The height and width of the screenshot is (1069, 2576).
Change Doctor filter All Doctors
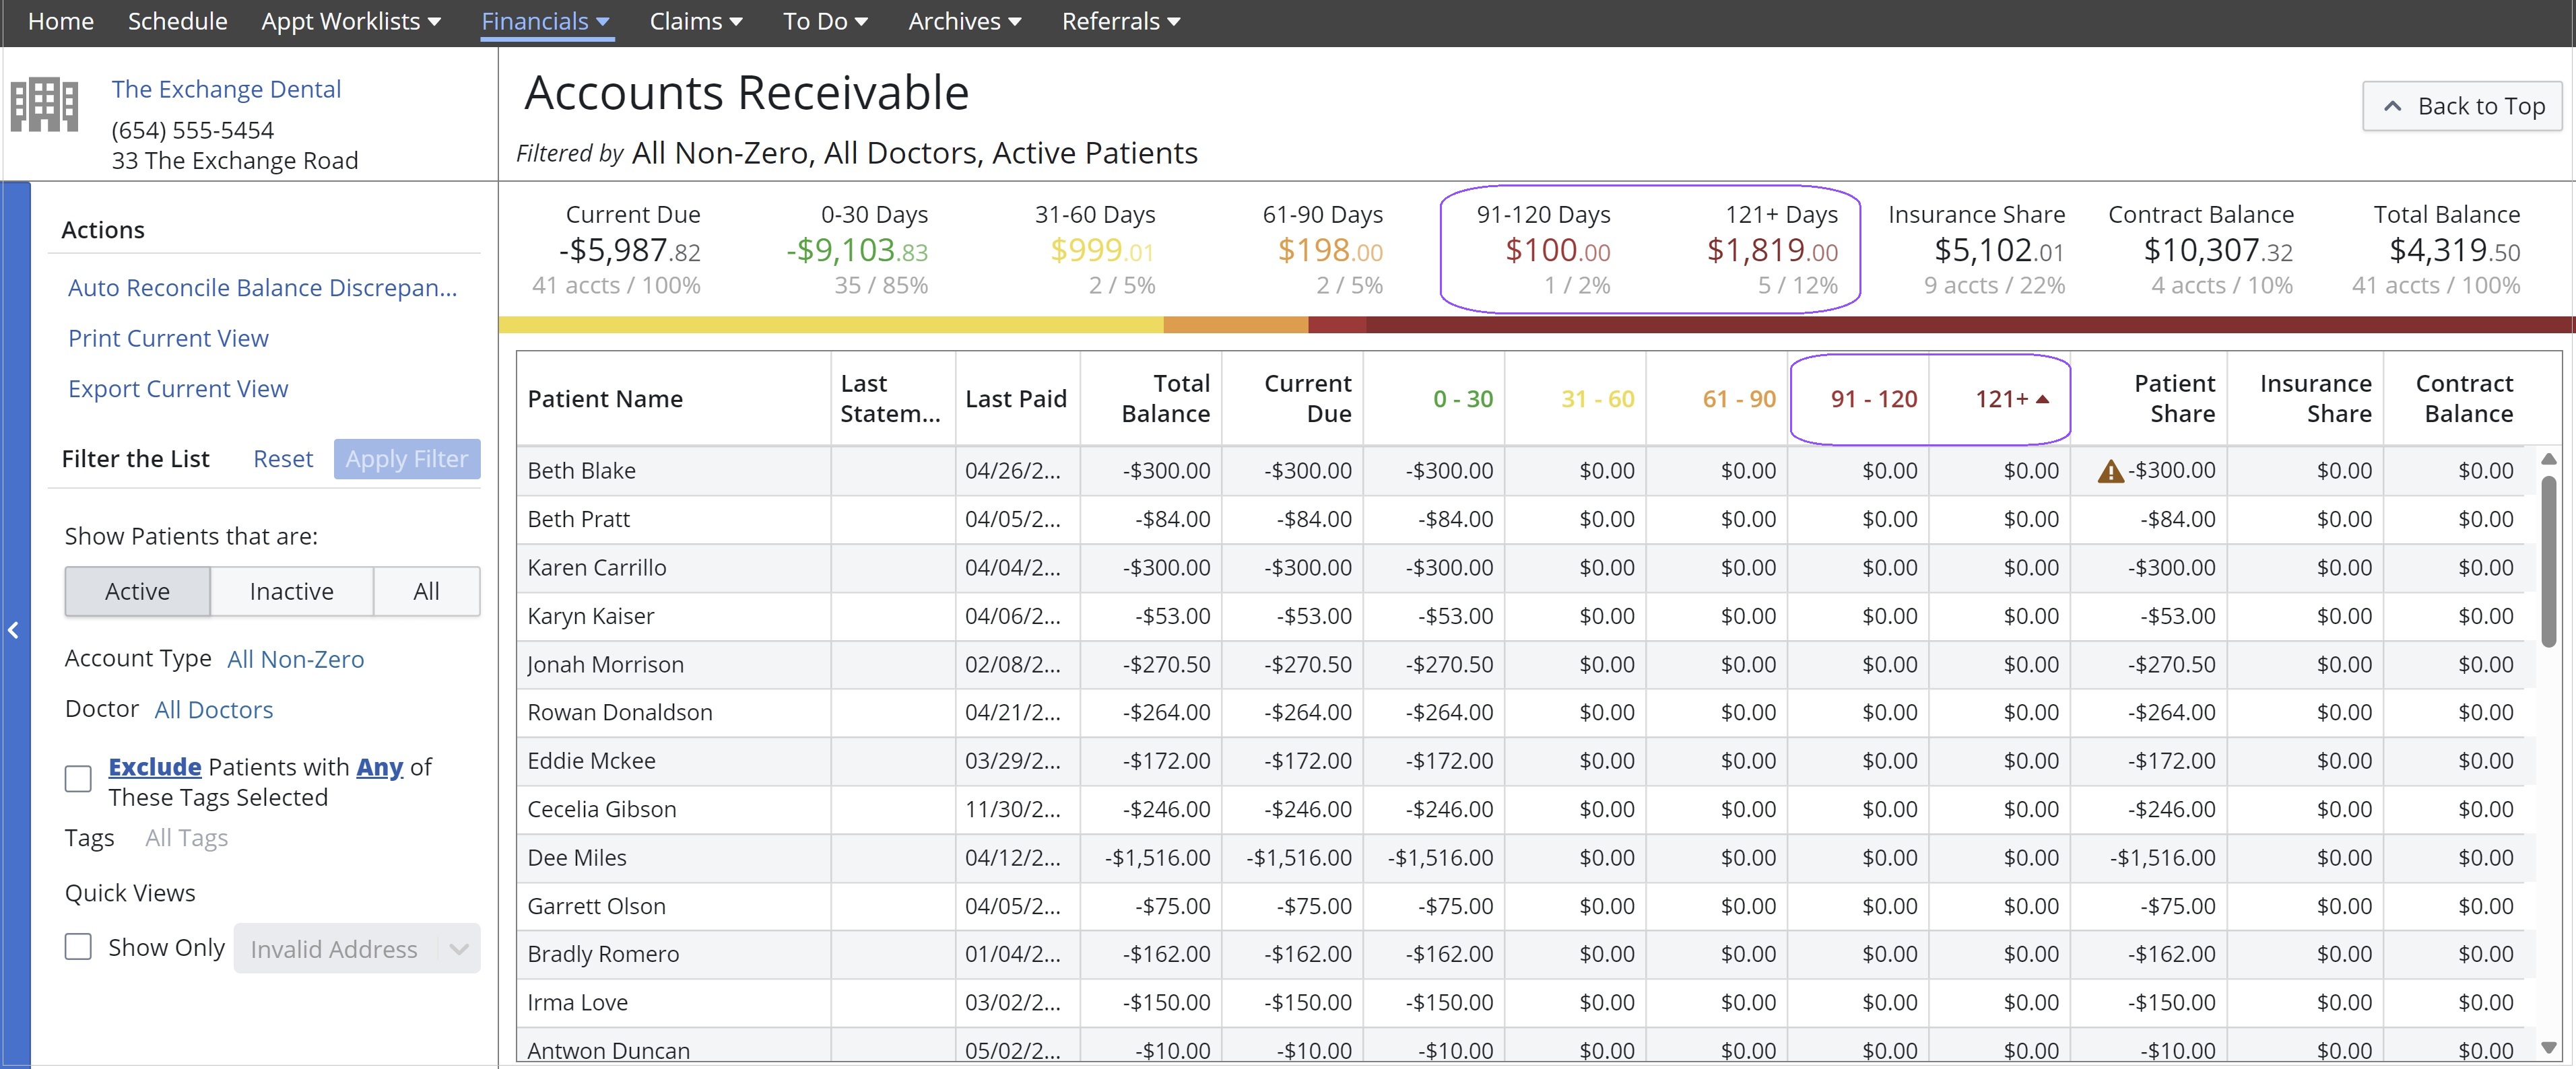pyautogui.click(x=214, y=710)
